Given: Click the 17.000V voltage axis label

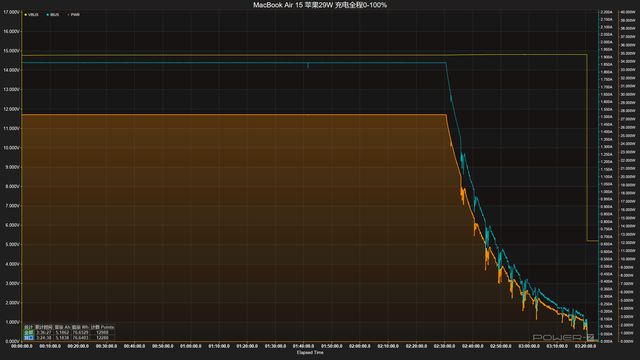Looking at the screenshot, I should (11, 12).
